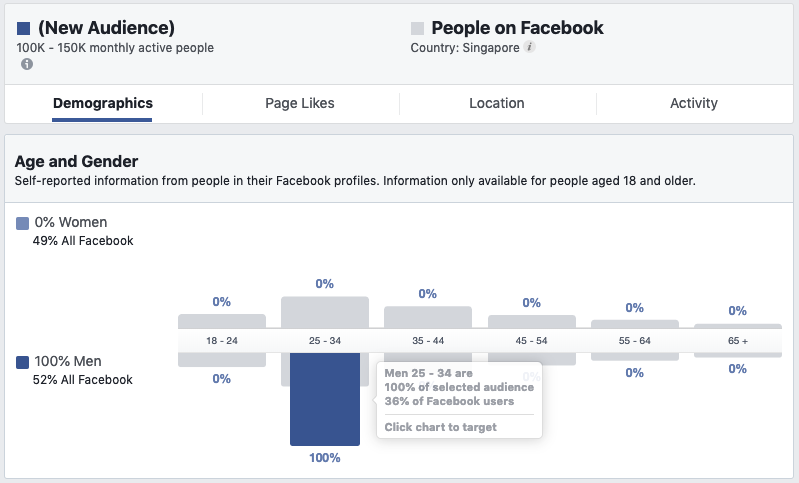799x483 pixels.
Task: Select the 35 - 44 age group label
Action: [x=428, y=341]
